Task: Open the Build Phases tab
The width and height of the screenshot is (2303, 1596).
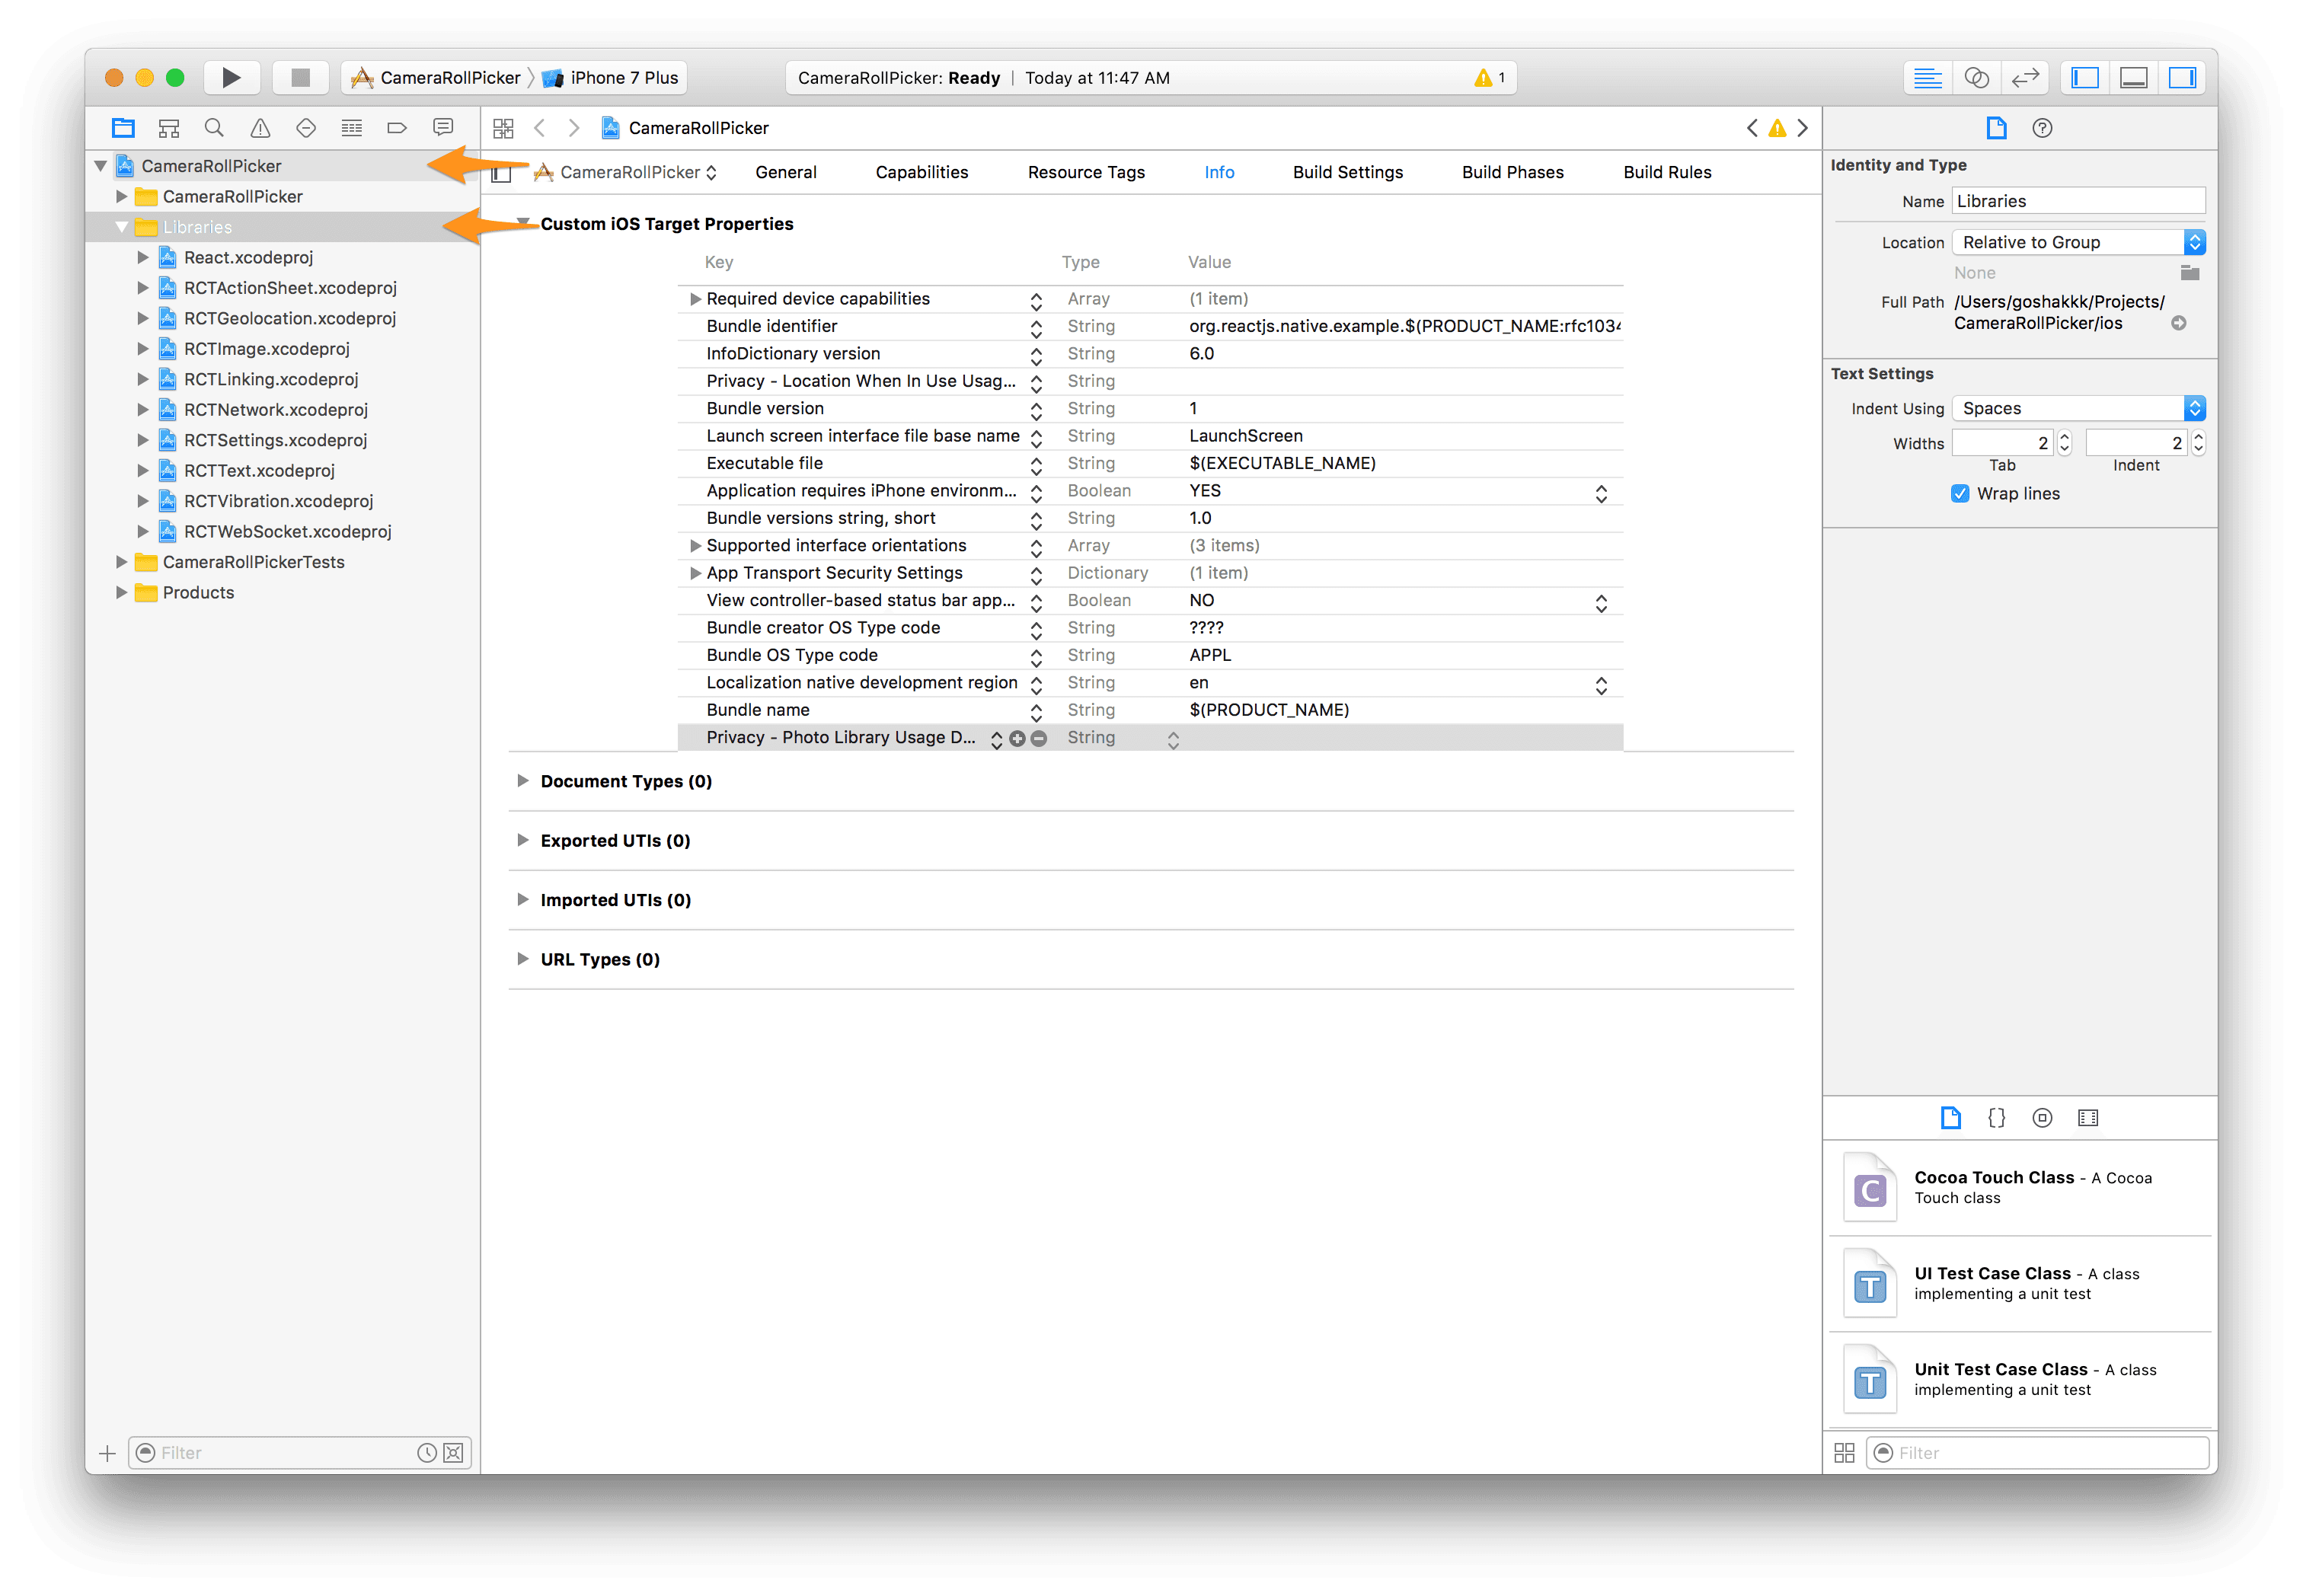Action: click(1513, 172)
